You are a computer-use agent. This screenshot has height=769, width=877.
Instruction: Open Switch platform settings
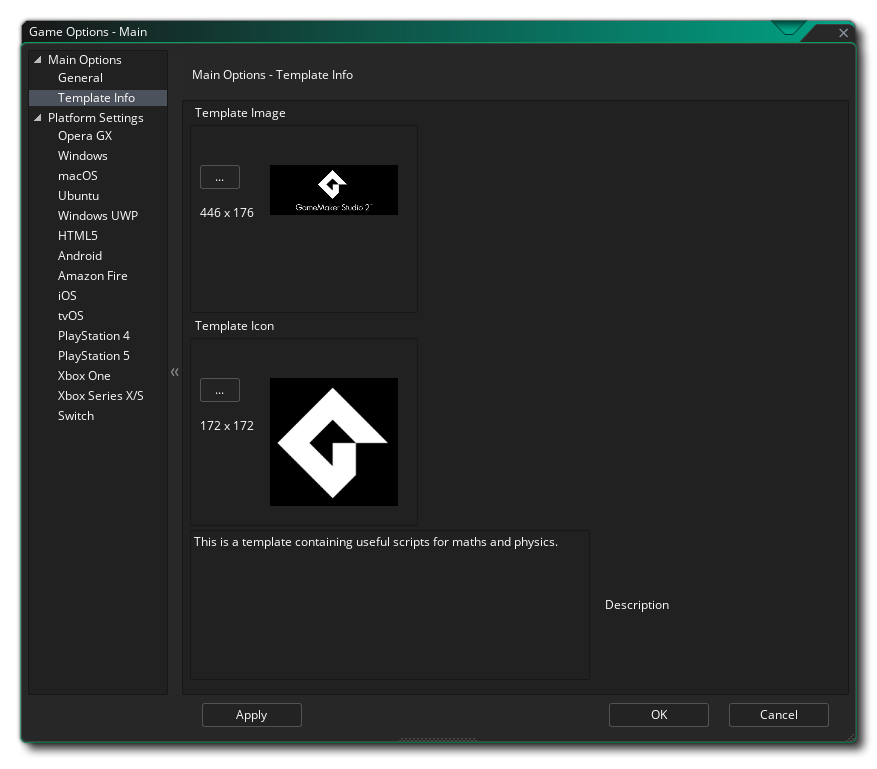click(76, 416)
